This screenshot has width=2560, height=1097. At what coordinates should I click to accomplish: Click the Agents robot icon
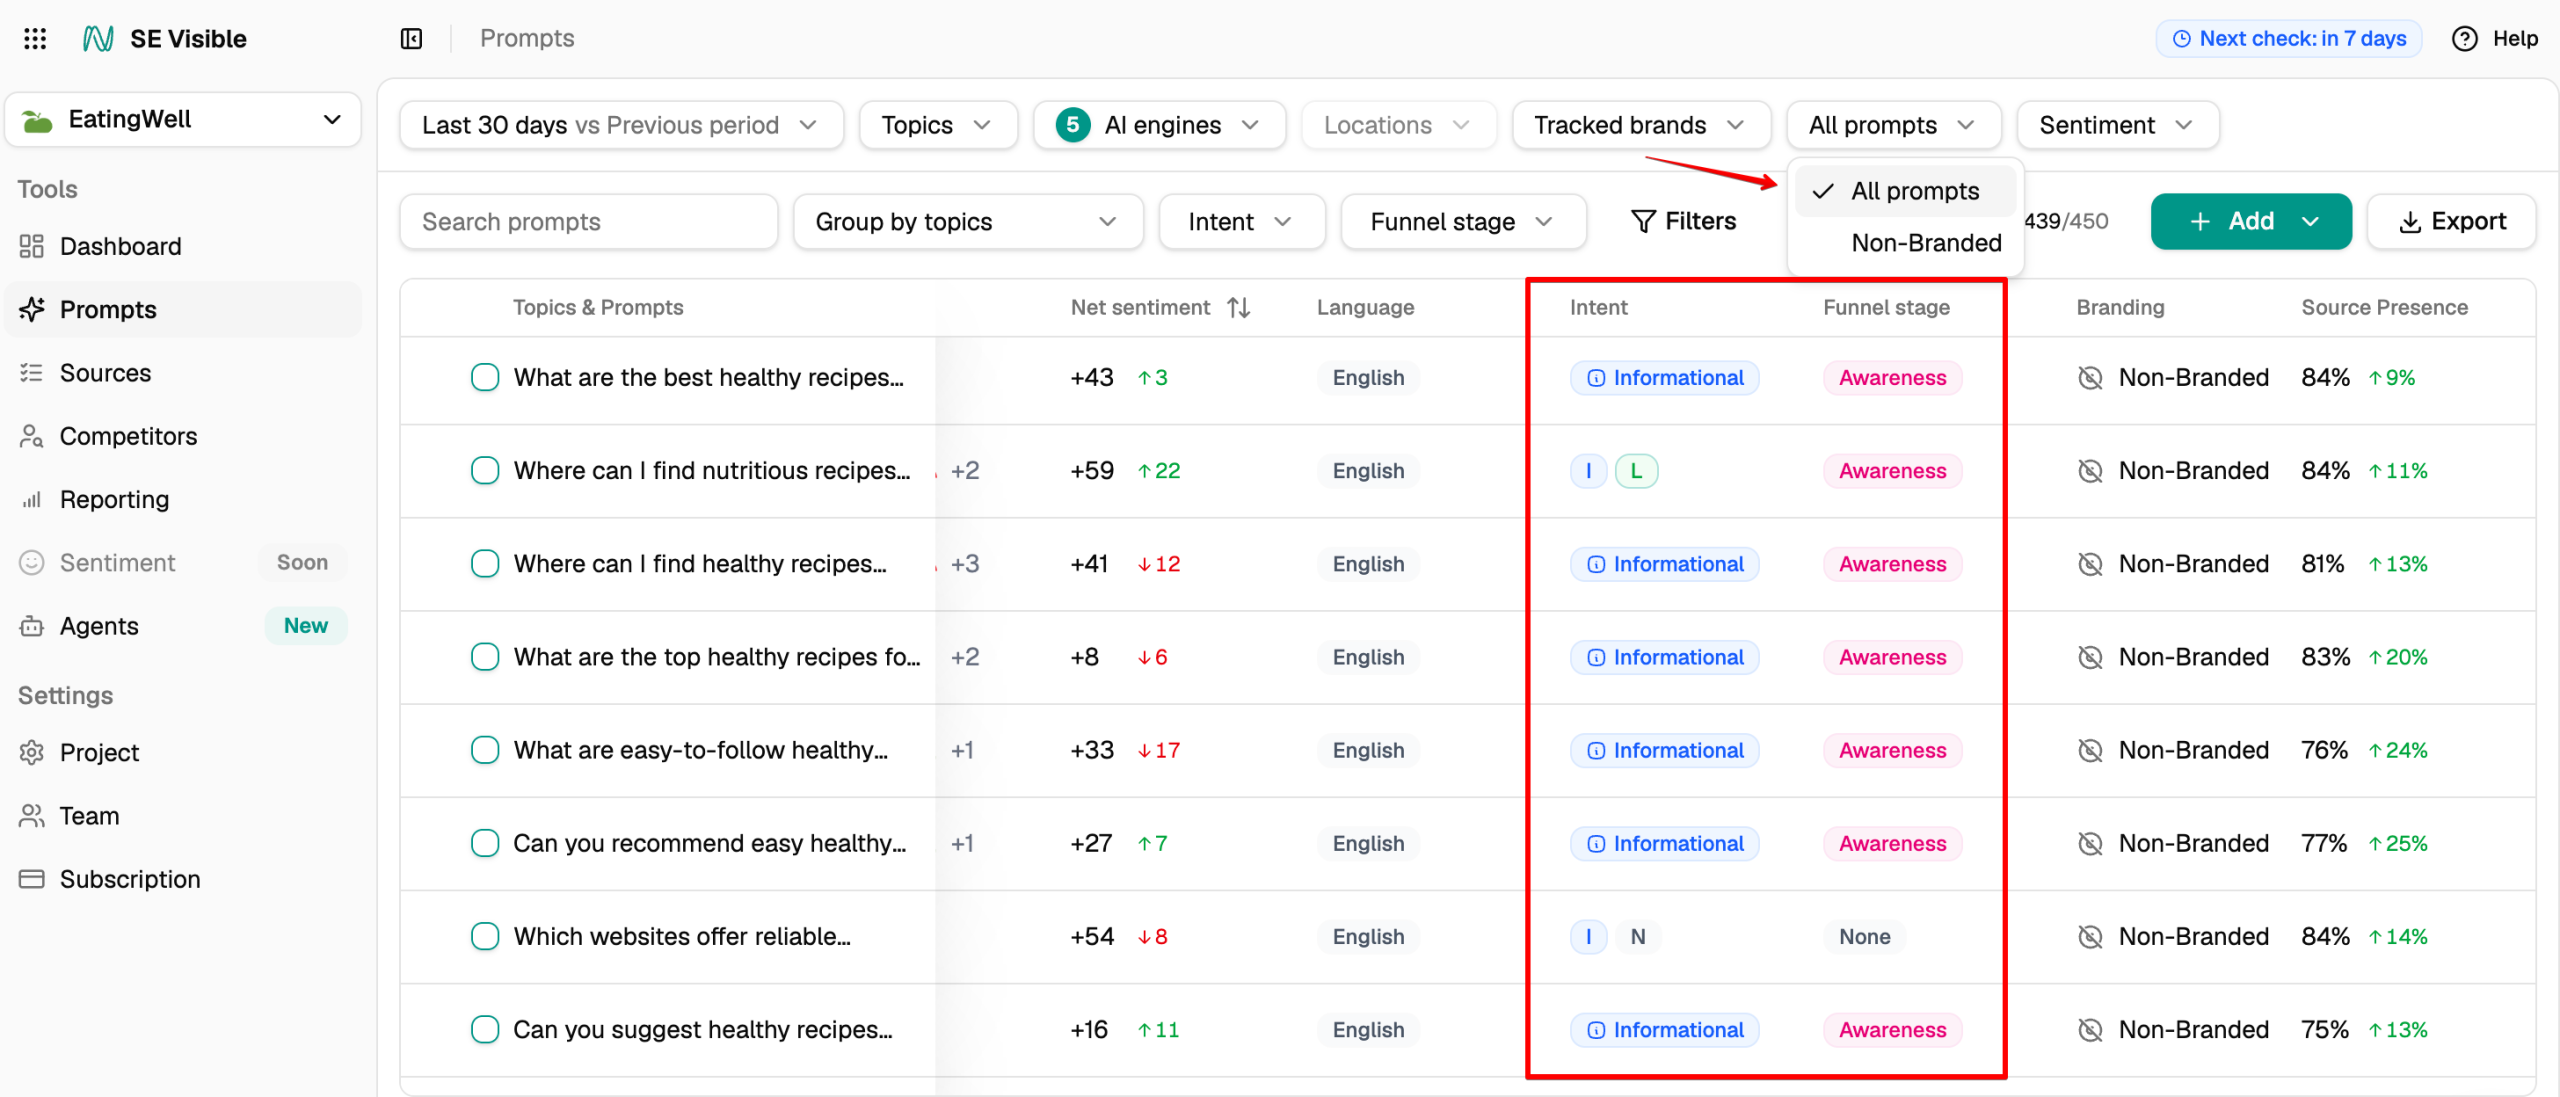click(x=32, y=626)
